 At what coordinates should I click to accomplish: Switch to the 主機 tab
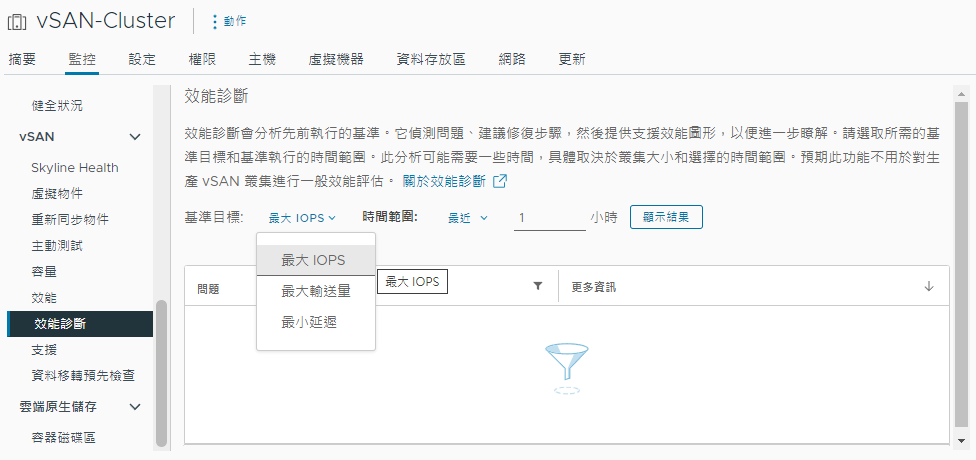click(261, 60)
